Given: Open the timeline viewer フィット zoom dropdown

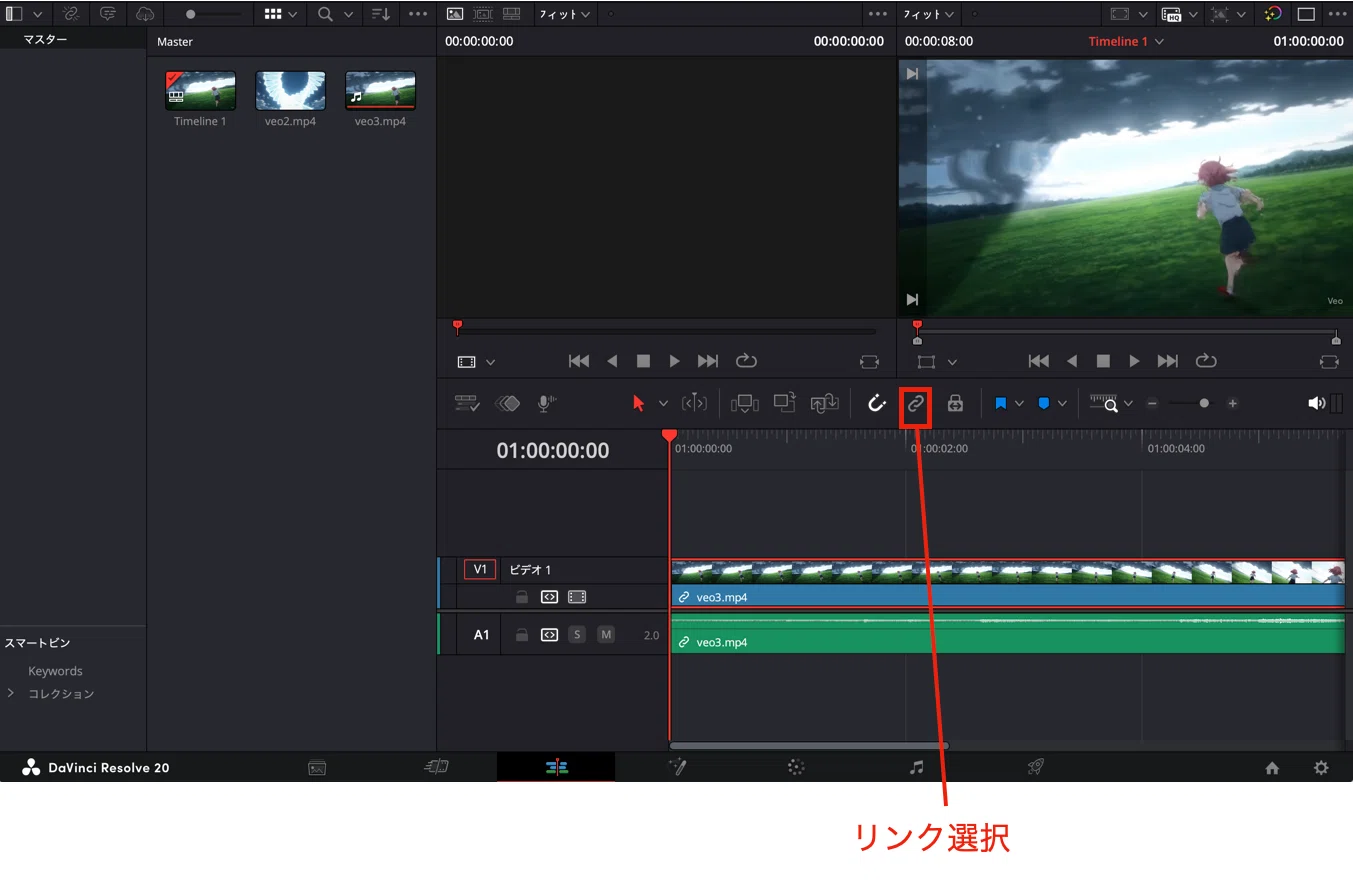Looking at the screenshot, I should pyautogui.click(x=928, y=14).
